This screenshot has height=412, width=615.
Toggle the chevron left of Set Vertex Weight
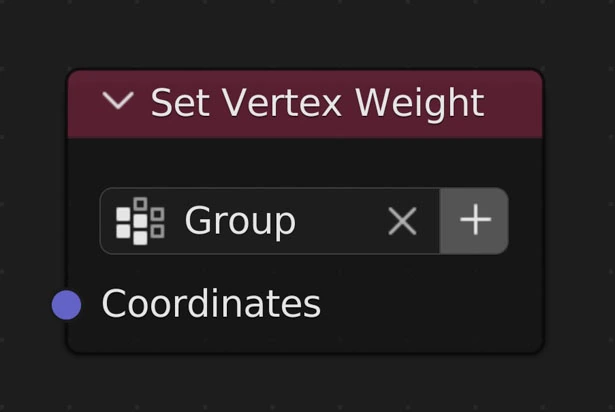click(x=119, y=102)
